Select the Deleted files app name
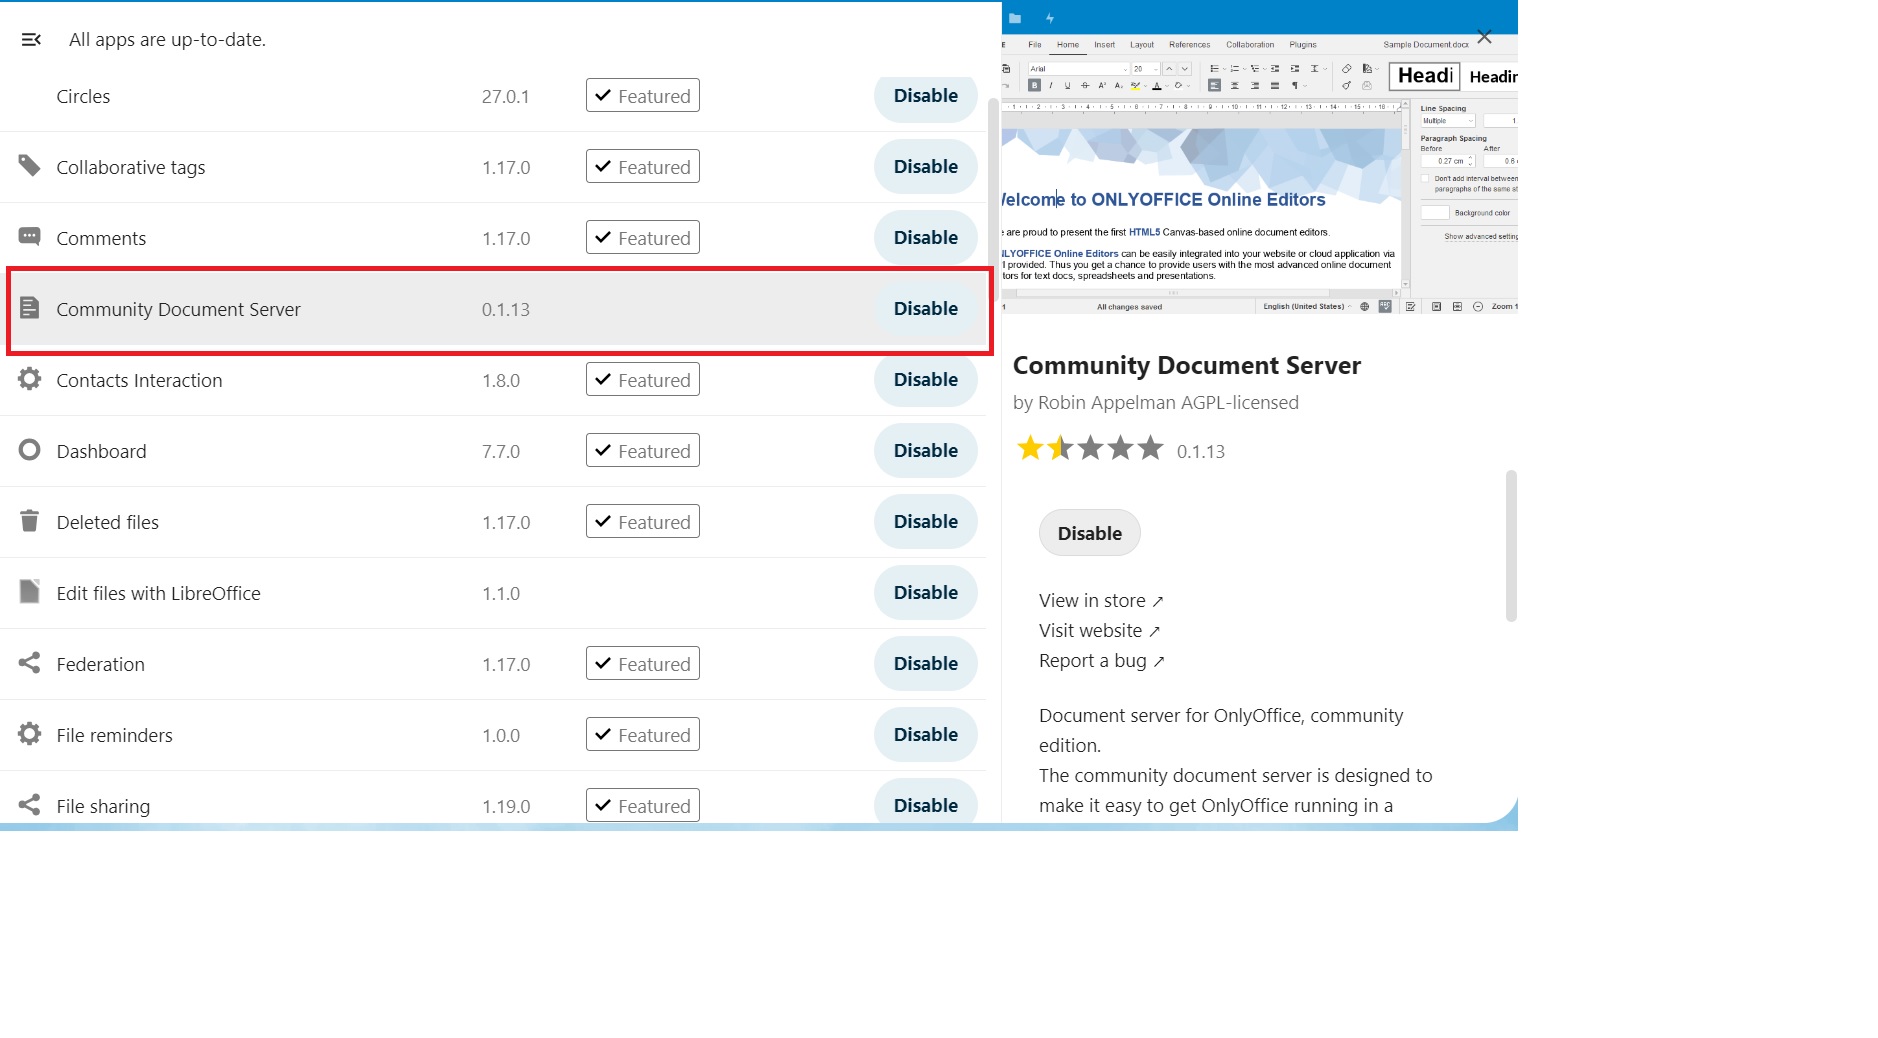 tap(107, 523)
